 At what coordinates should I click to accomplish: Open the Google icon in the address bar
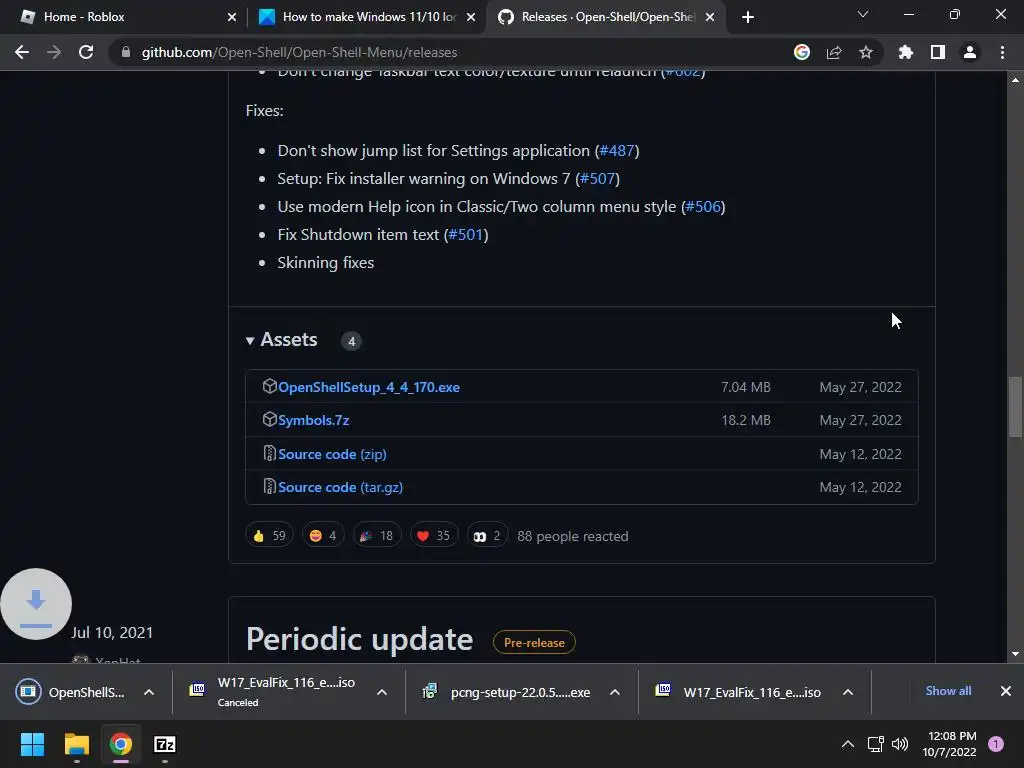click(x=801, y=52)
